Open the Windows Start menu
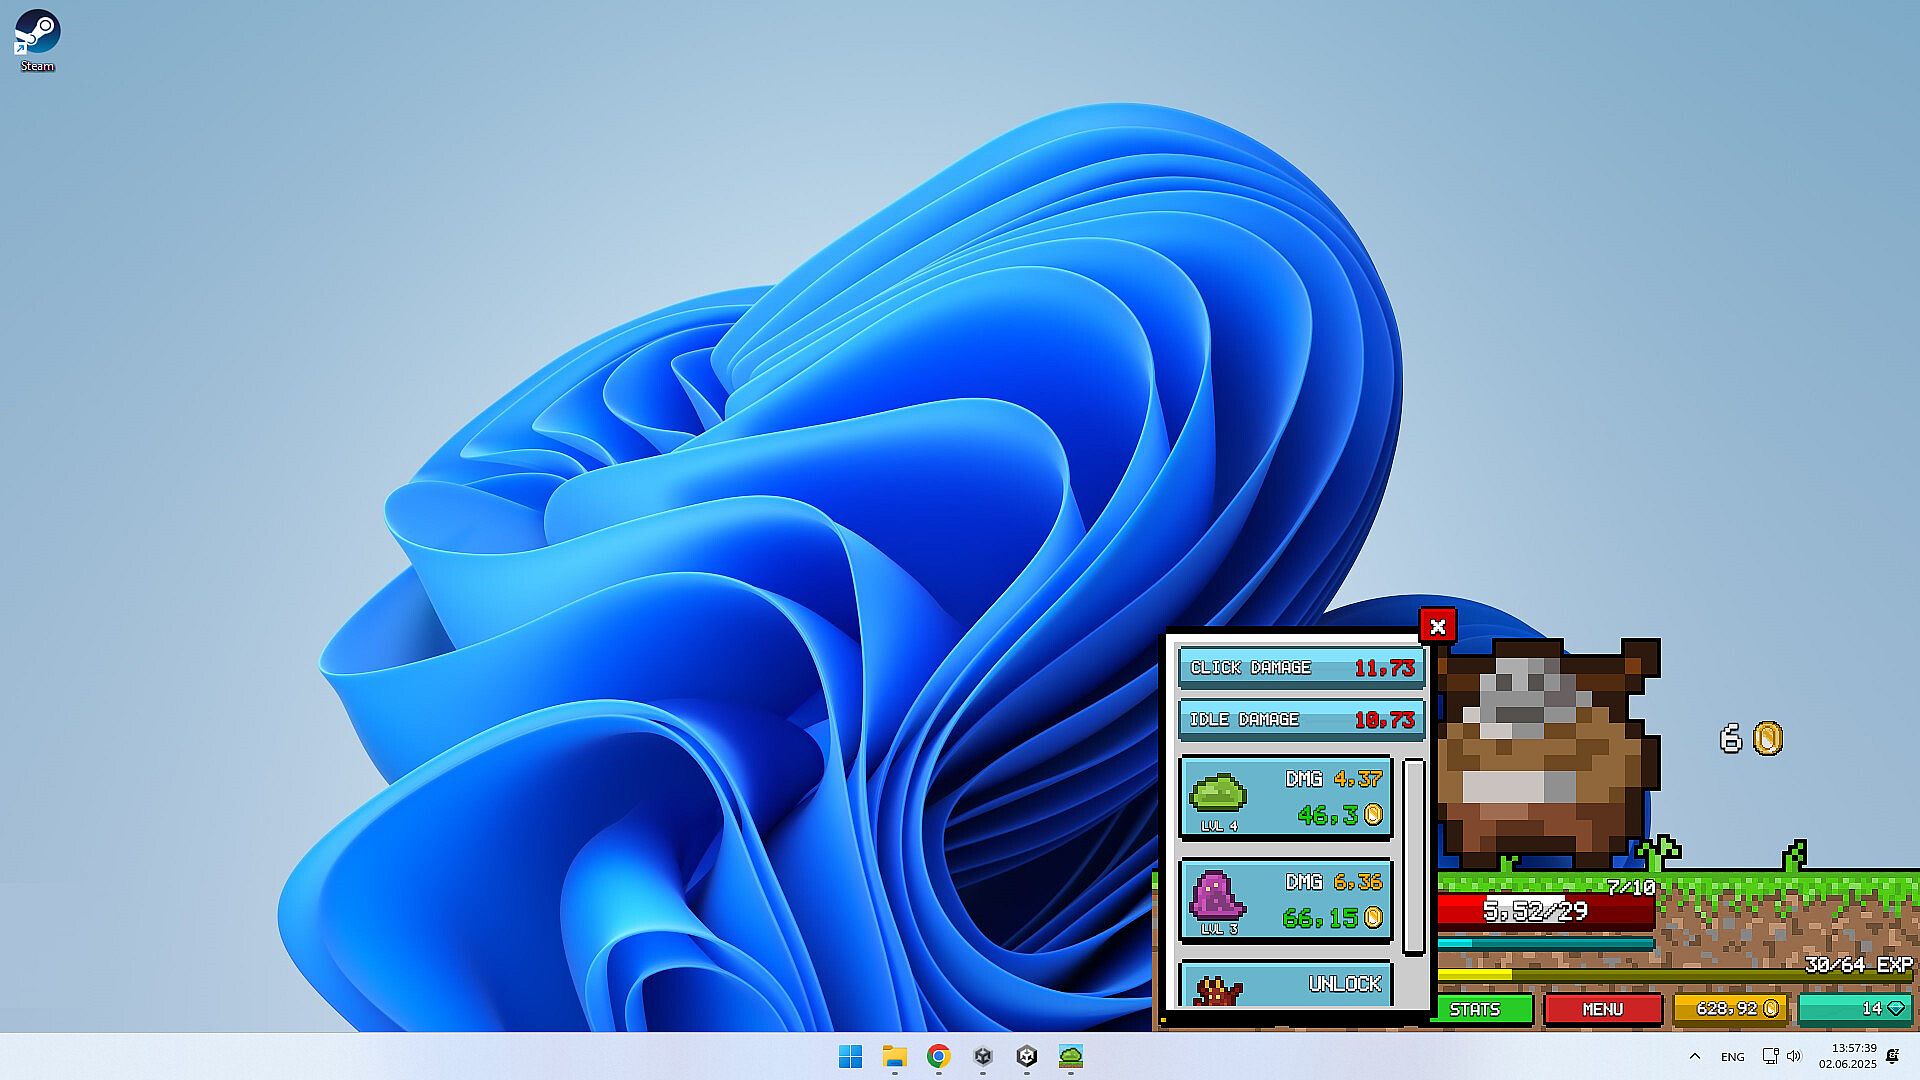The image size is (1920, 1080). point(850,1057)
